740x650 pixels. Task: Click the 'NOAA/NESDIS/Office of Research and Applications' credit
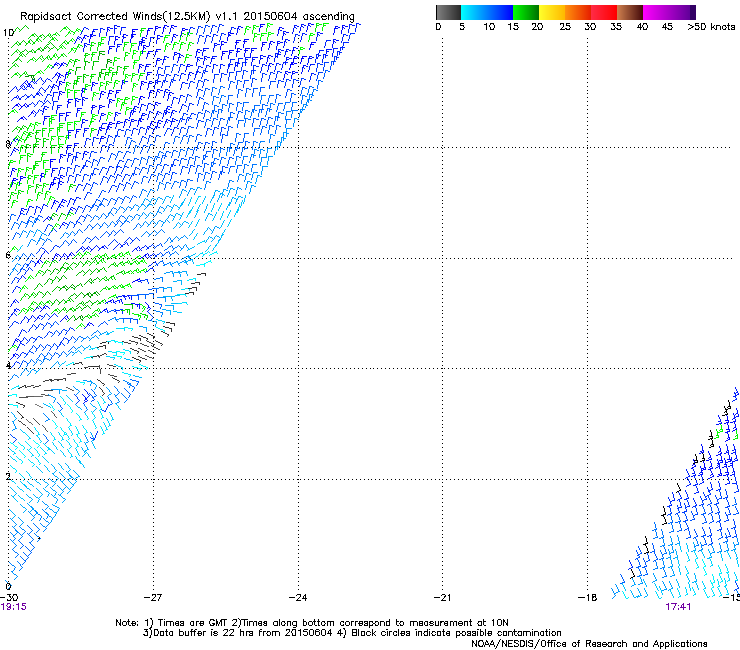589,644
